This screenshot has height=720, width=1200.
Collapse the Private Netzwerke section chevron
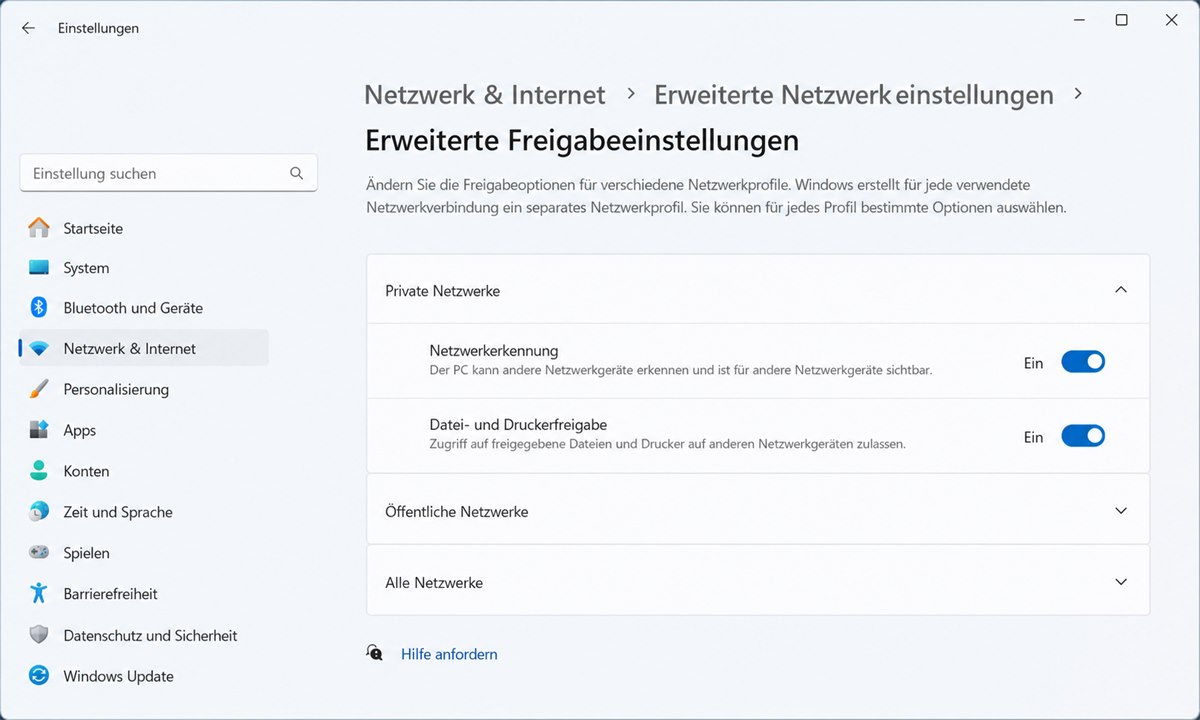click(1121, 290)
